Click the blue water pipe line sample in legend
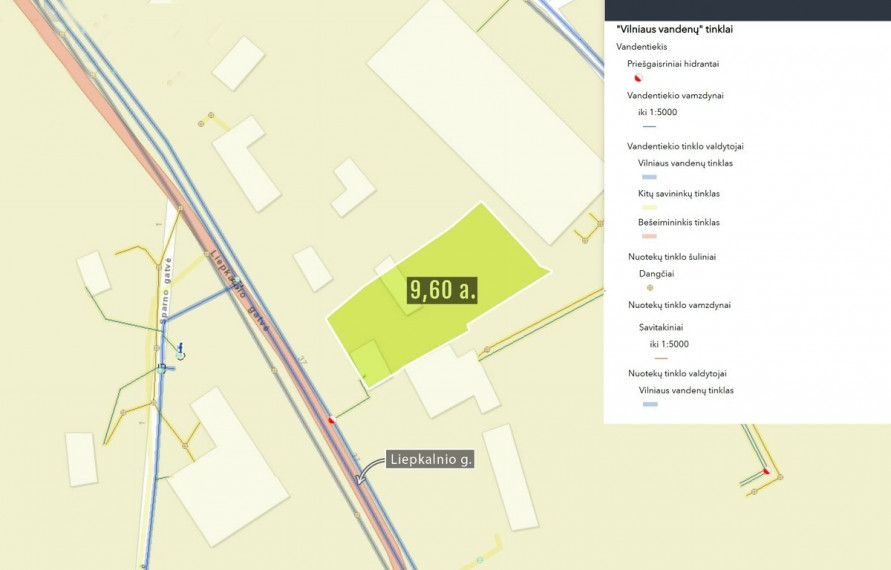This screenshot has width=891, height=570. pyautogui.click(x=649, y=127)
